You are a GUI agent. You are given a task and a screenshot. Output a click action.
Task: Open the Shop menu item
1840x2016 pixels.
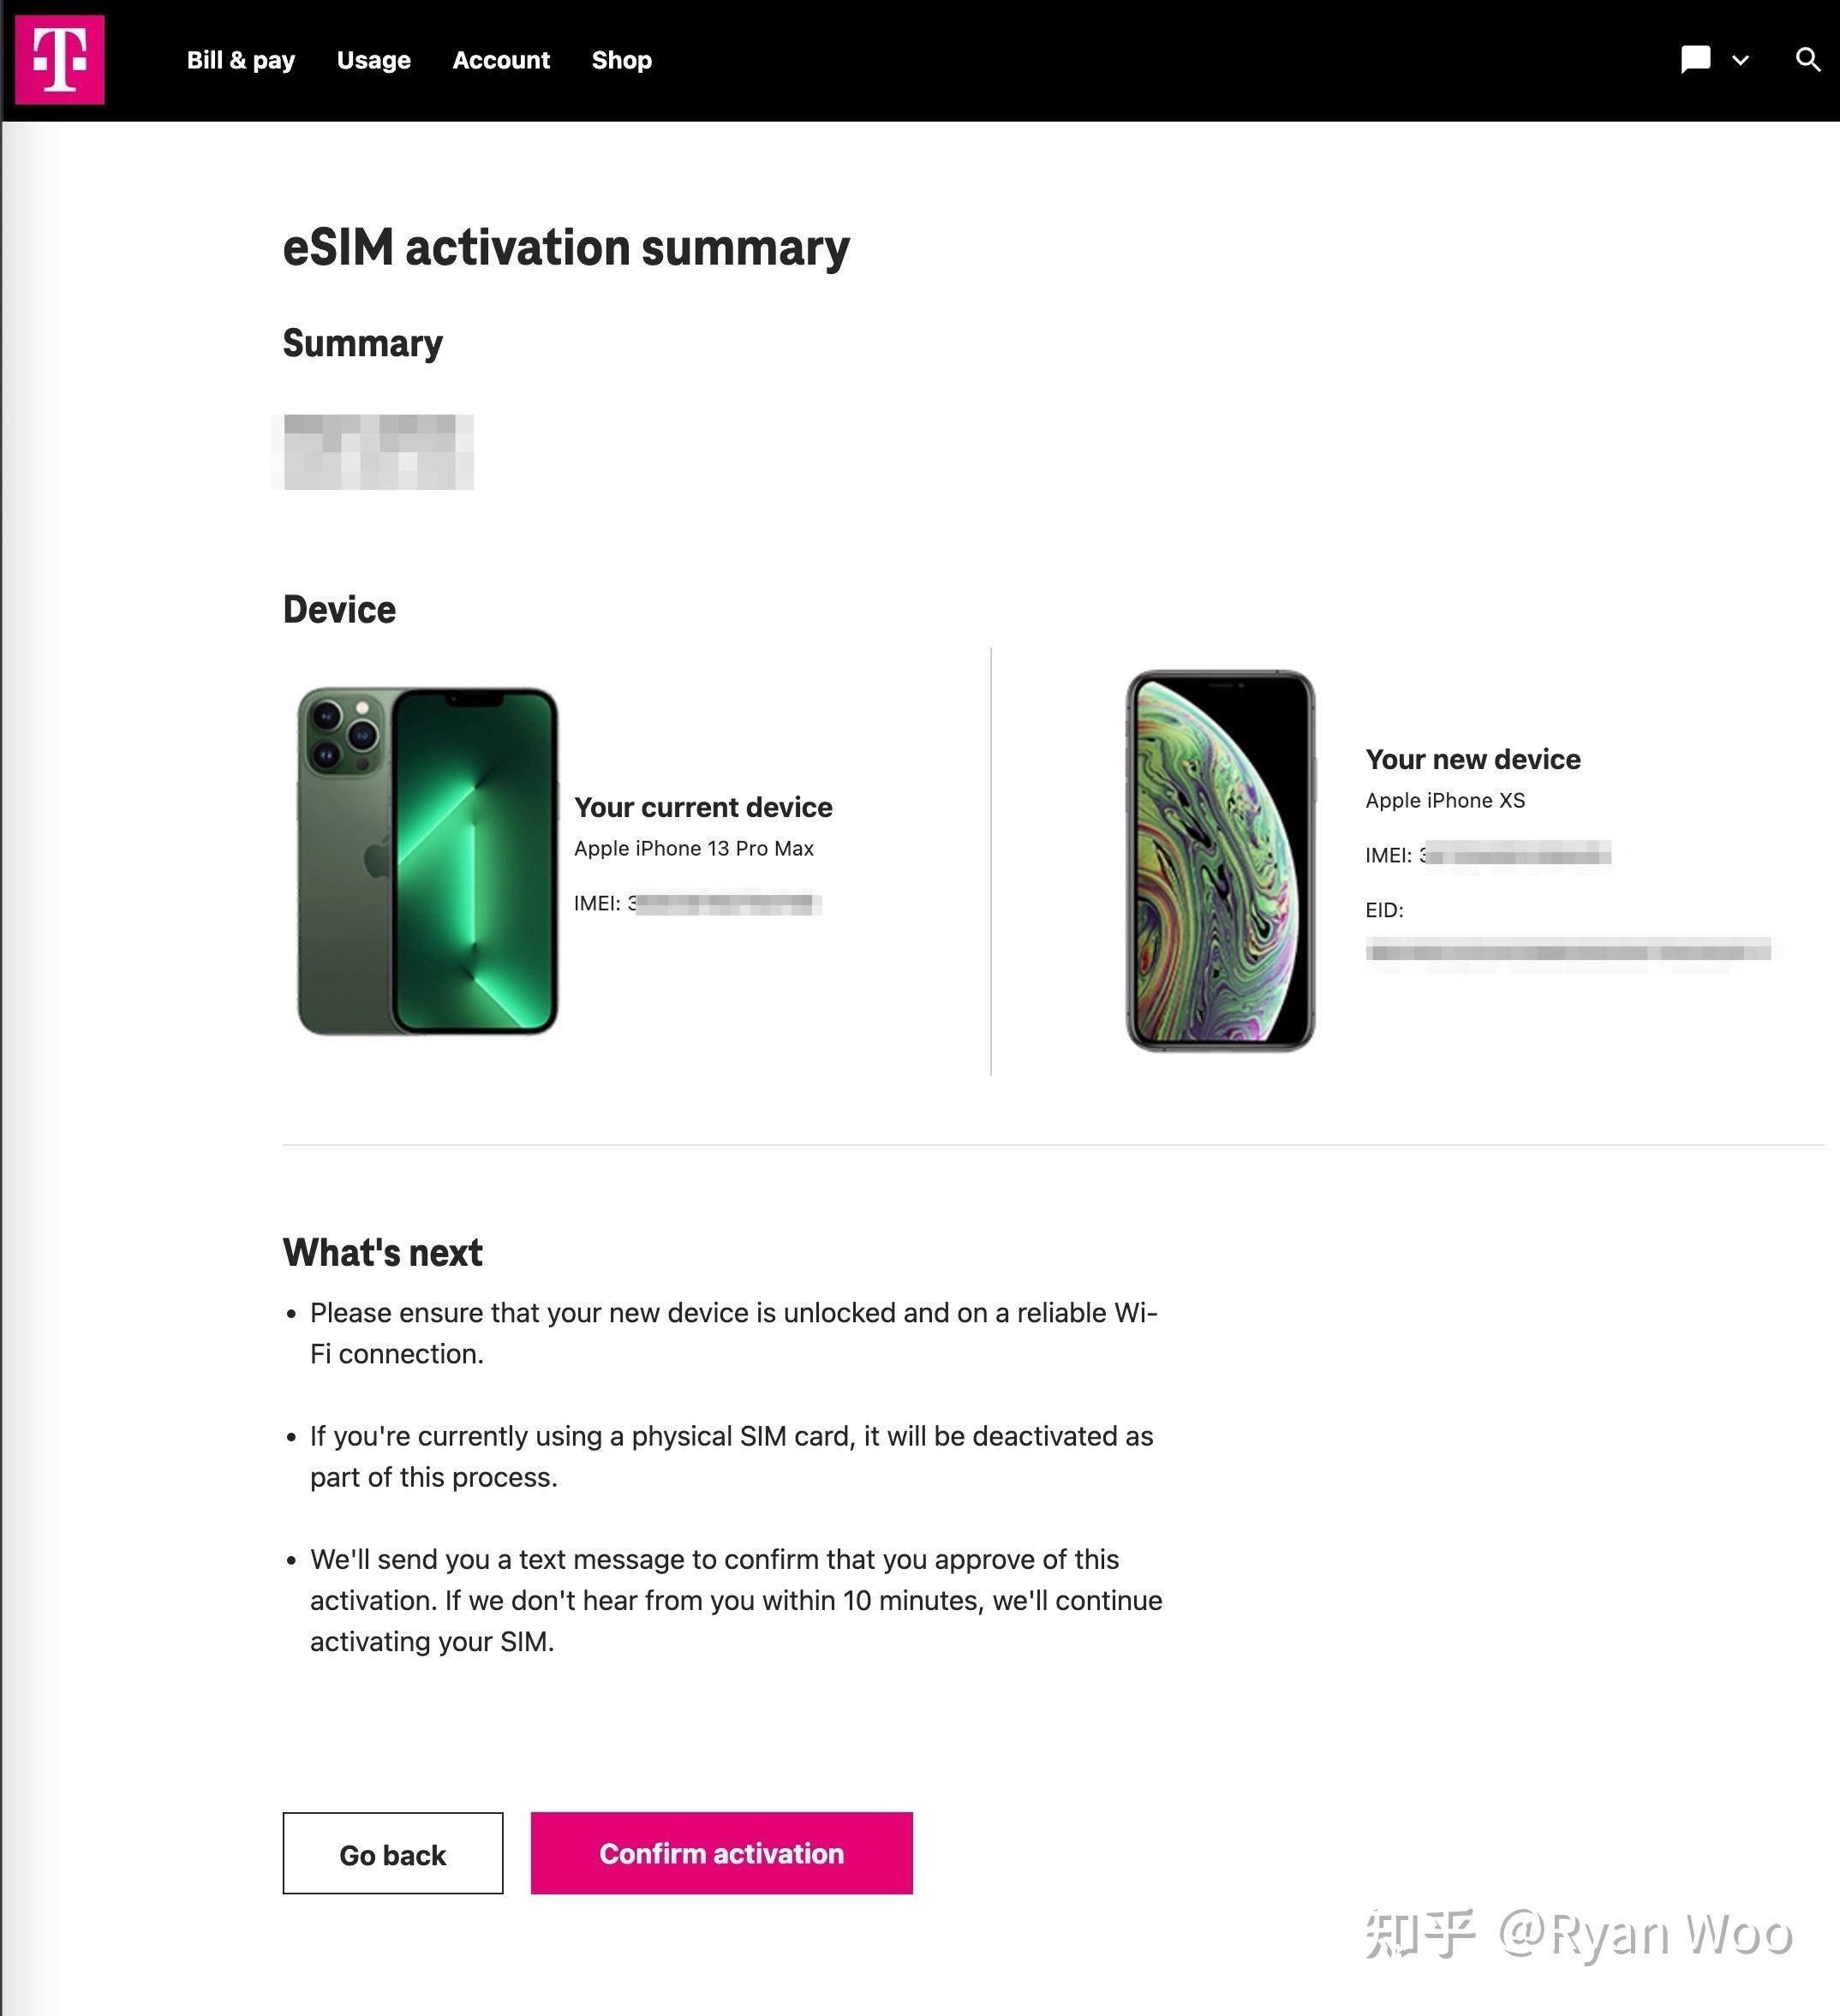pyautogui.click(x=622, y=60)
